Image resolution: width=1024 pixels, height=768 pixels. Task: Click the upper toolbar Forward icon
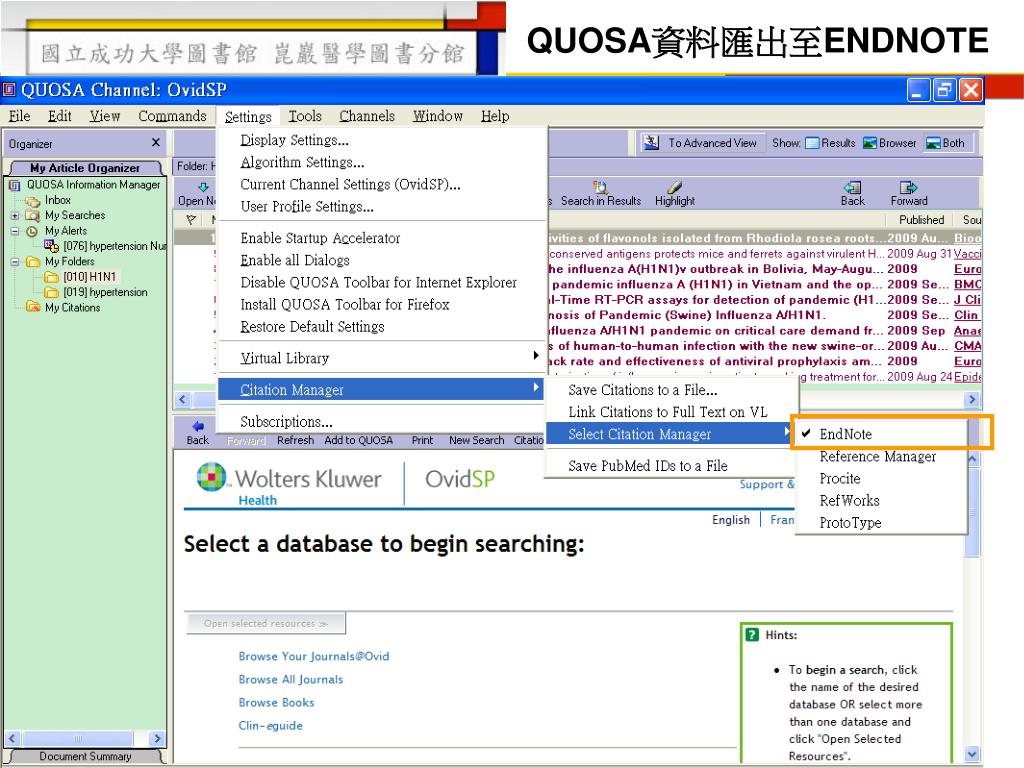(x=908, y=187)
